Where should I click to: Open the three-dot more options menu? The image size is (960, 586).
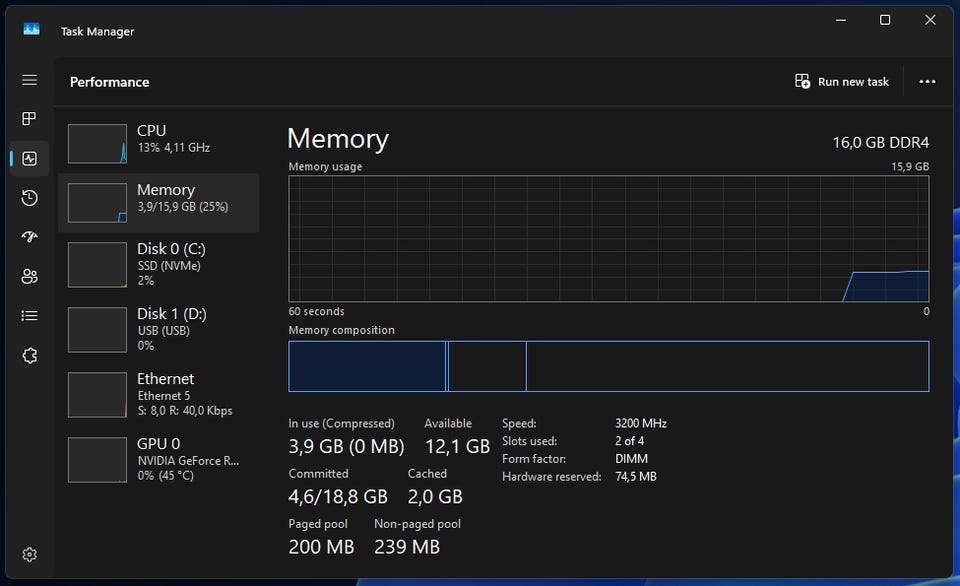coord(927,81)
